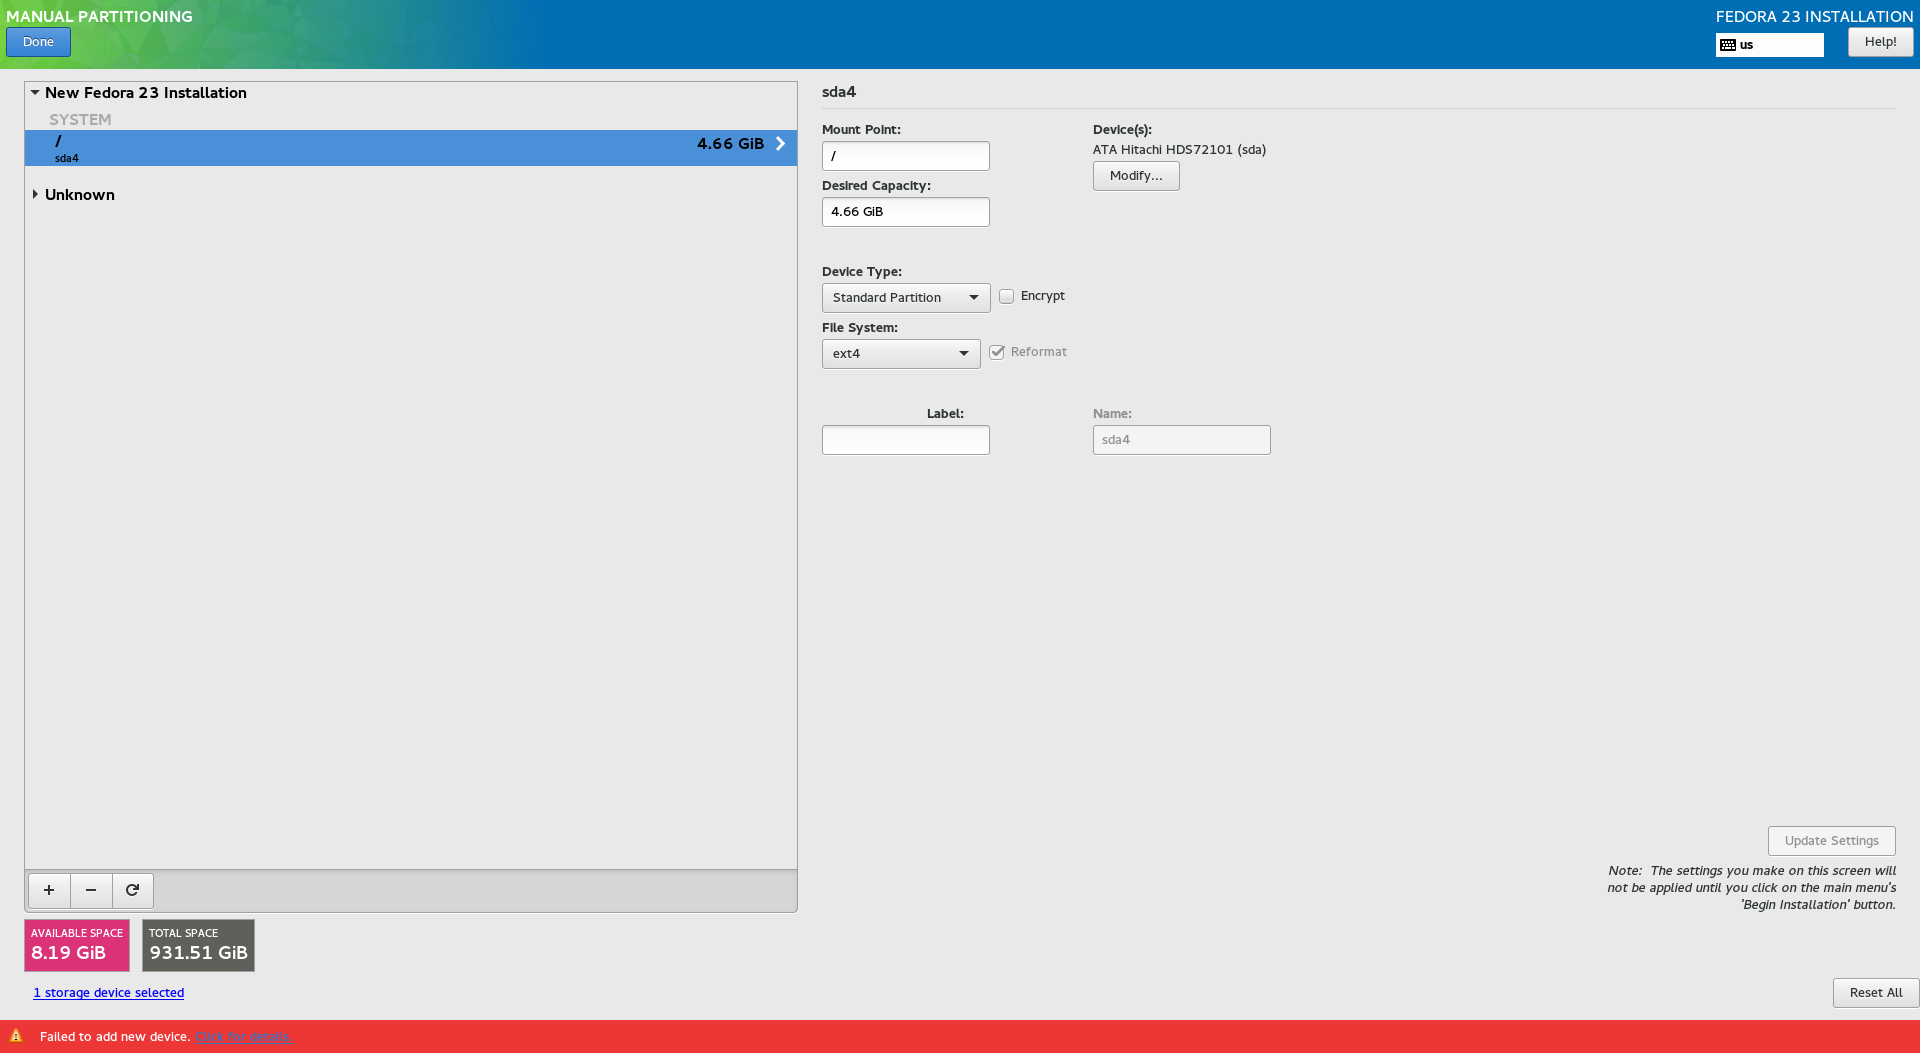Open the 1 storage device selected link
The image size is (1920, 1053).
point(109,993)
